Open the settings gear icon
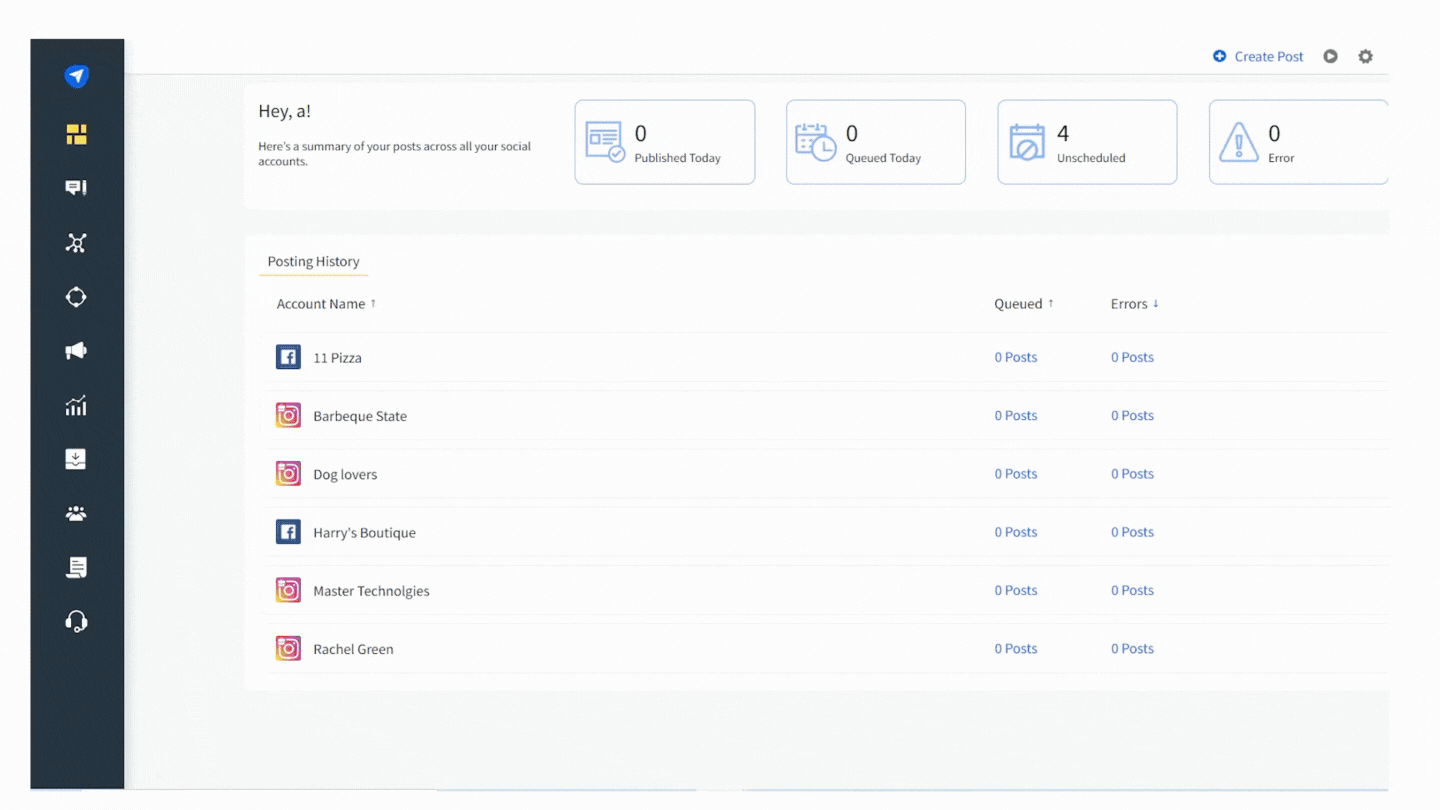The image size is (1440, 810). [x=1365, y=57]
